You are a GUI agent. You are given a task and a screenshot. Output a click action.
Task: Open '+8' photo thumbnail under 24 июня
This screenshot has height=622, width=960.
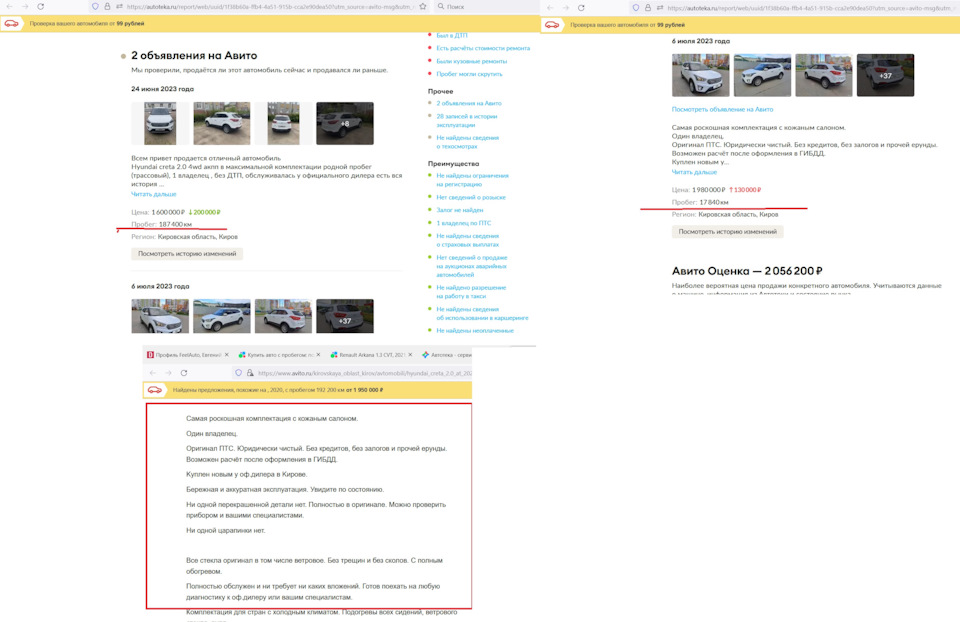pyautogui.click(x=345, y=124)
